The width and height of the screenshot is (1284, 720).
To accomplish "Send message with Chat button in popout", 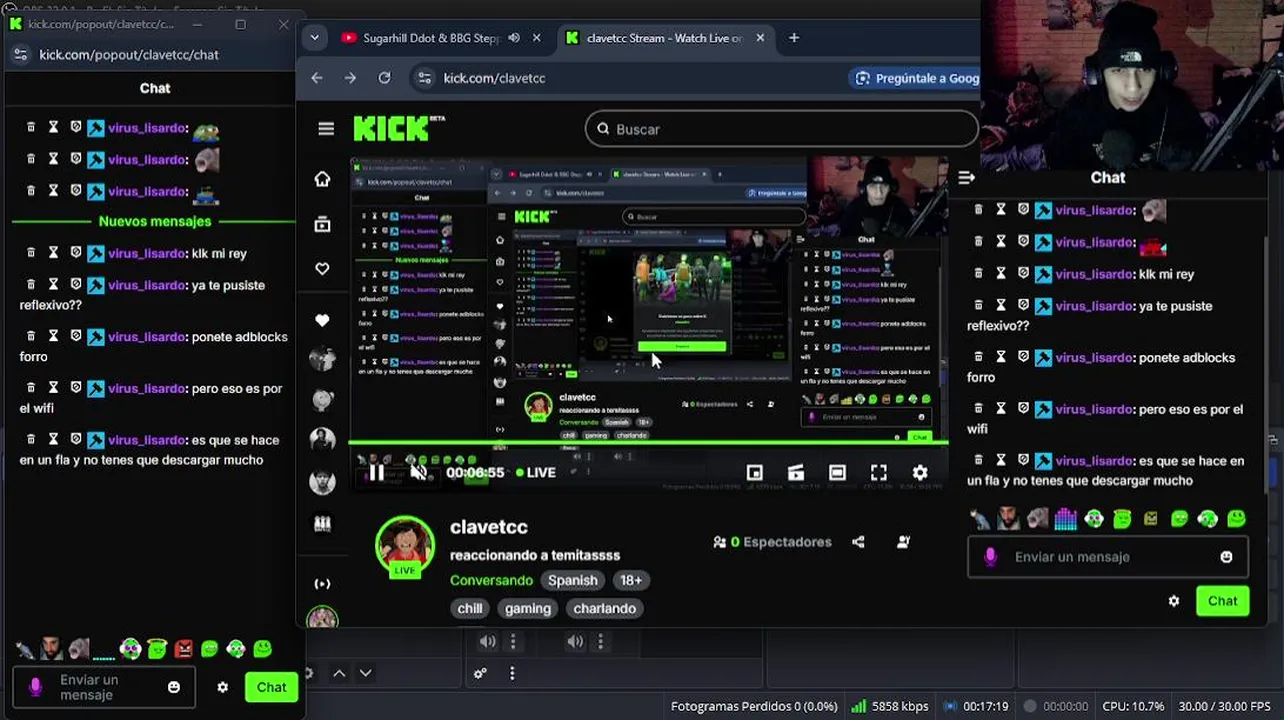I will click(x=271, y=687).
